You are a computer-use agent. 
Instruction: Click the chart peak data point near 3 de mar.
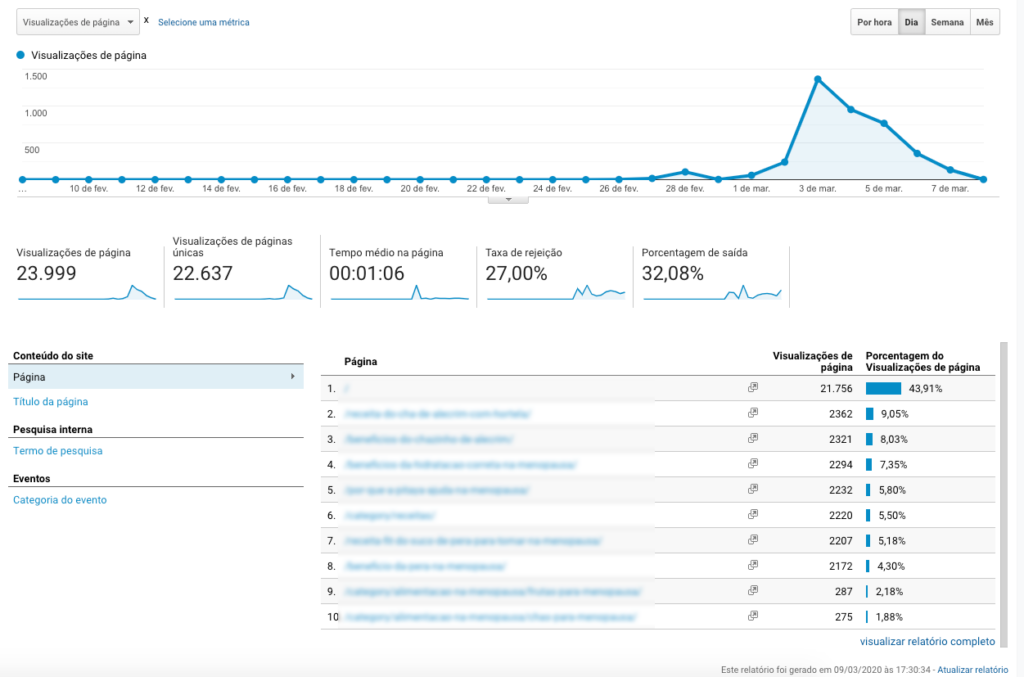click(818, 79)
